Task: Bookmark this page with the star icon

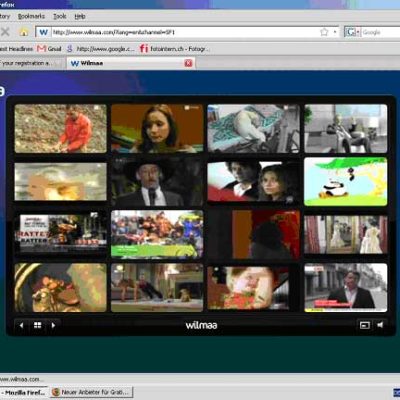Action: tap(324, 32)
